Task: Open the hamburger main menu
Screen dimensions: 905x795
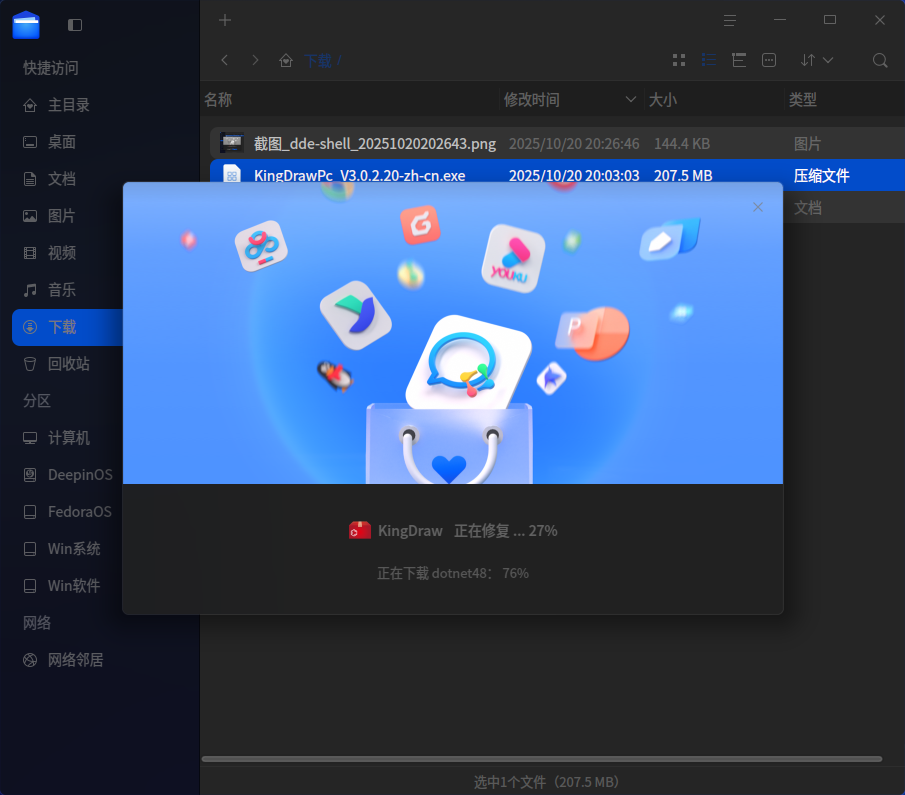Action: click(x=730, y=21)
